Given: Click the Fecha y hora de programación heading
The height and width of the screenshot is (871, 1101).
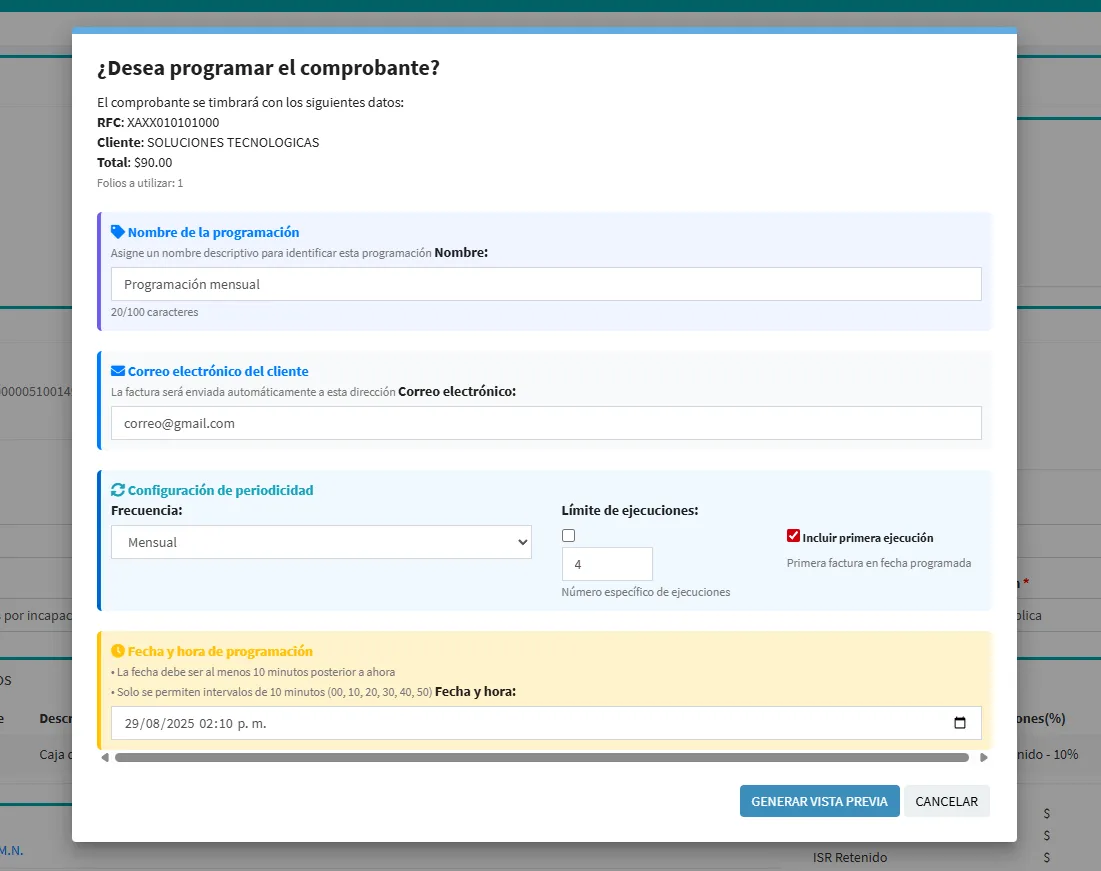Looking at the screenshot, I should click(220, 650).
